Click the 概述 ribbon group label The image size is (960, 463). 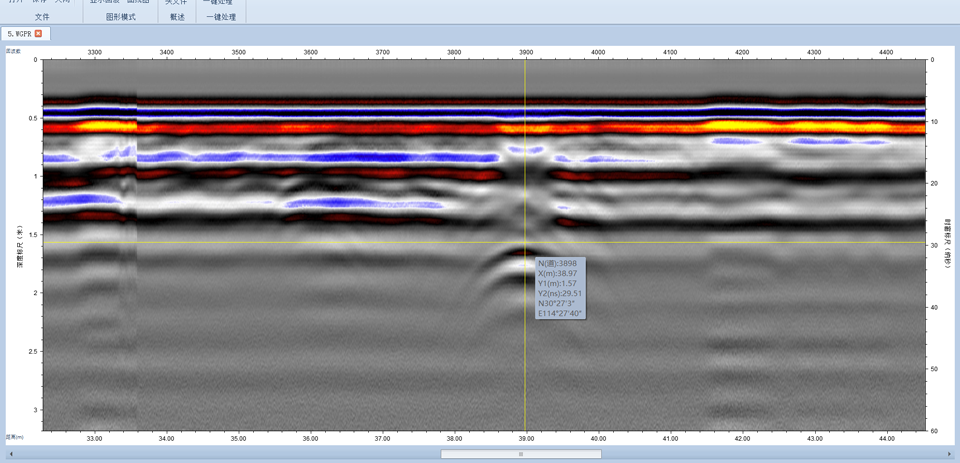coord(177,17)
